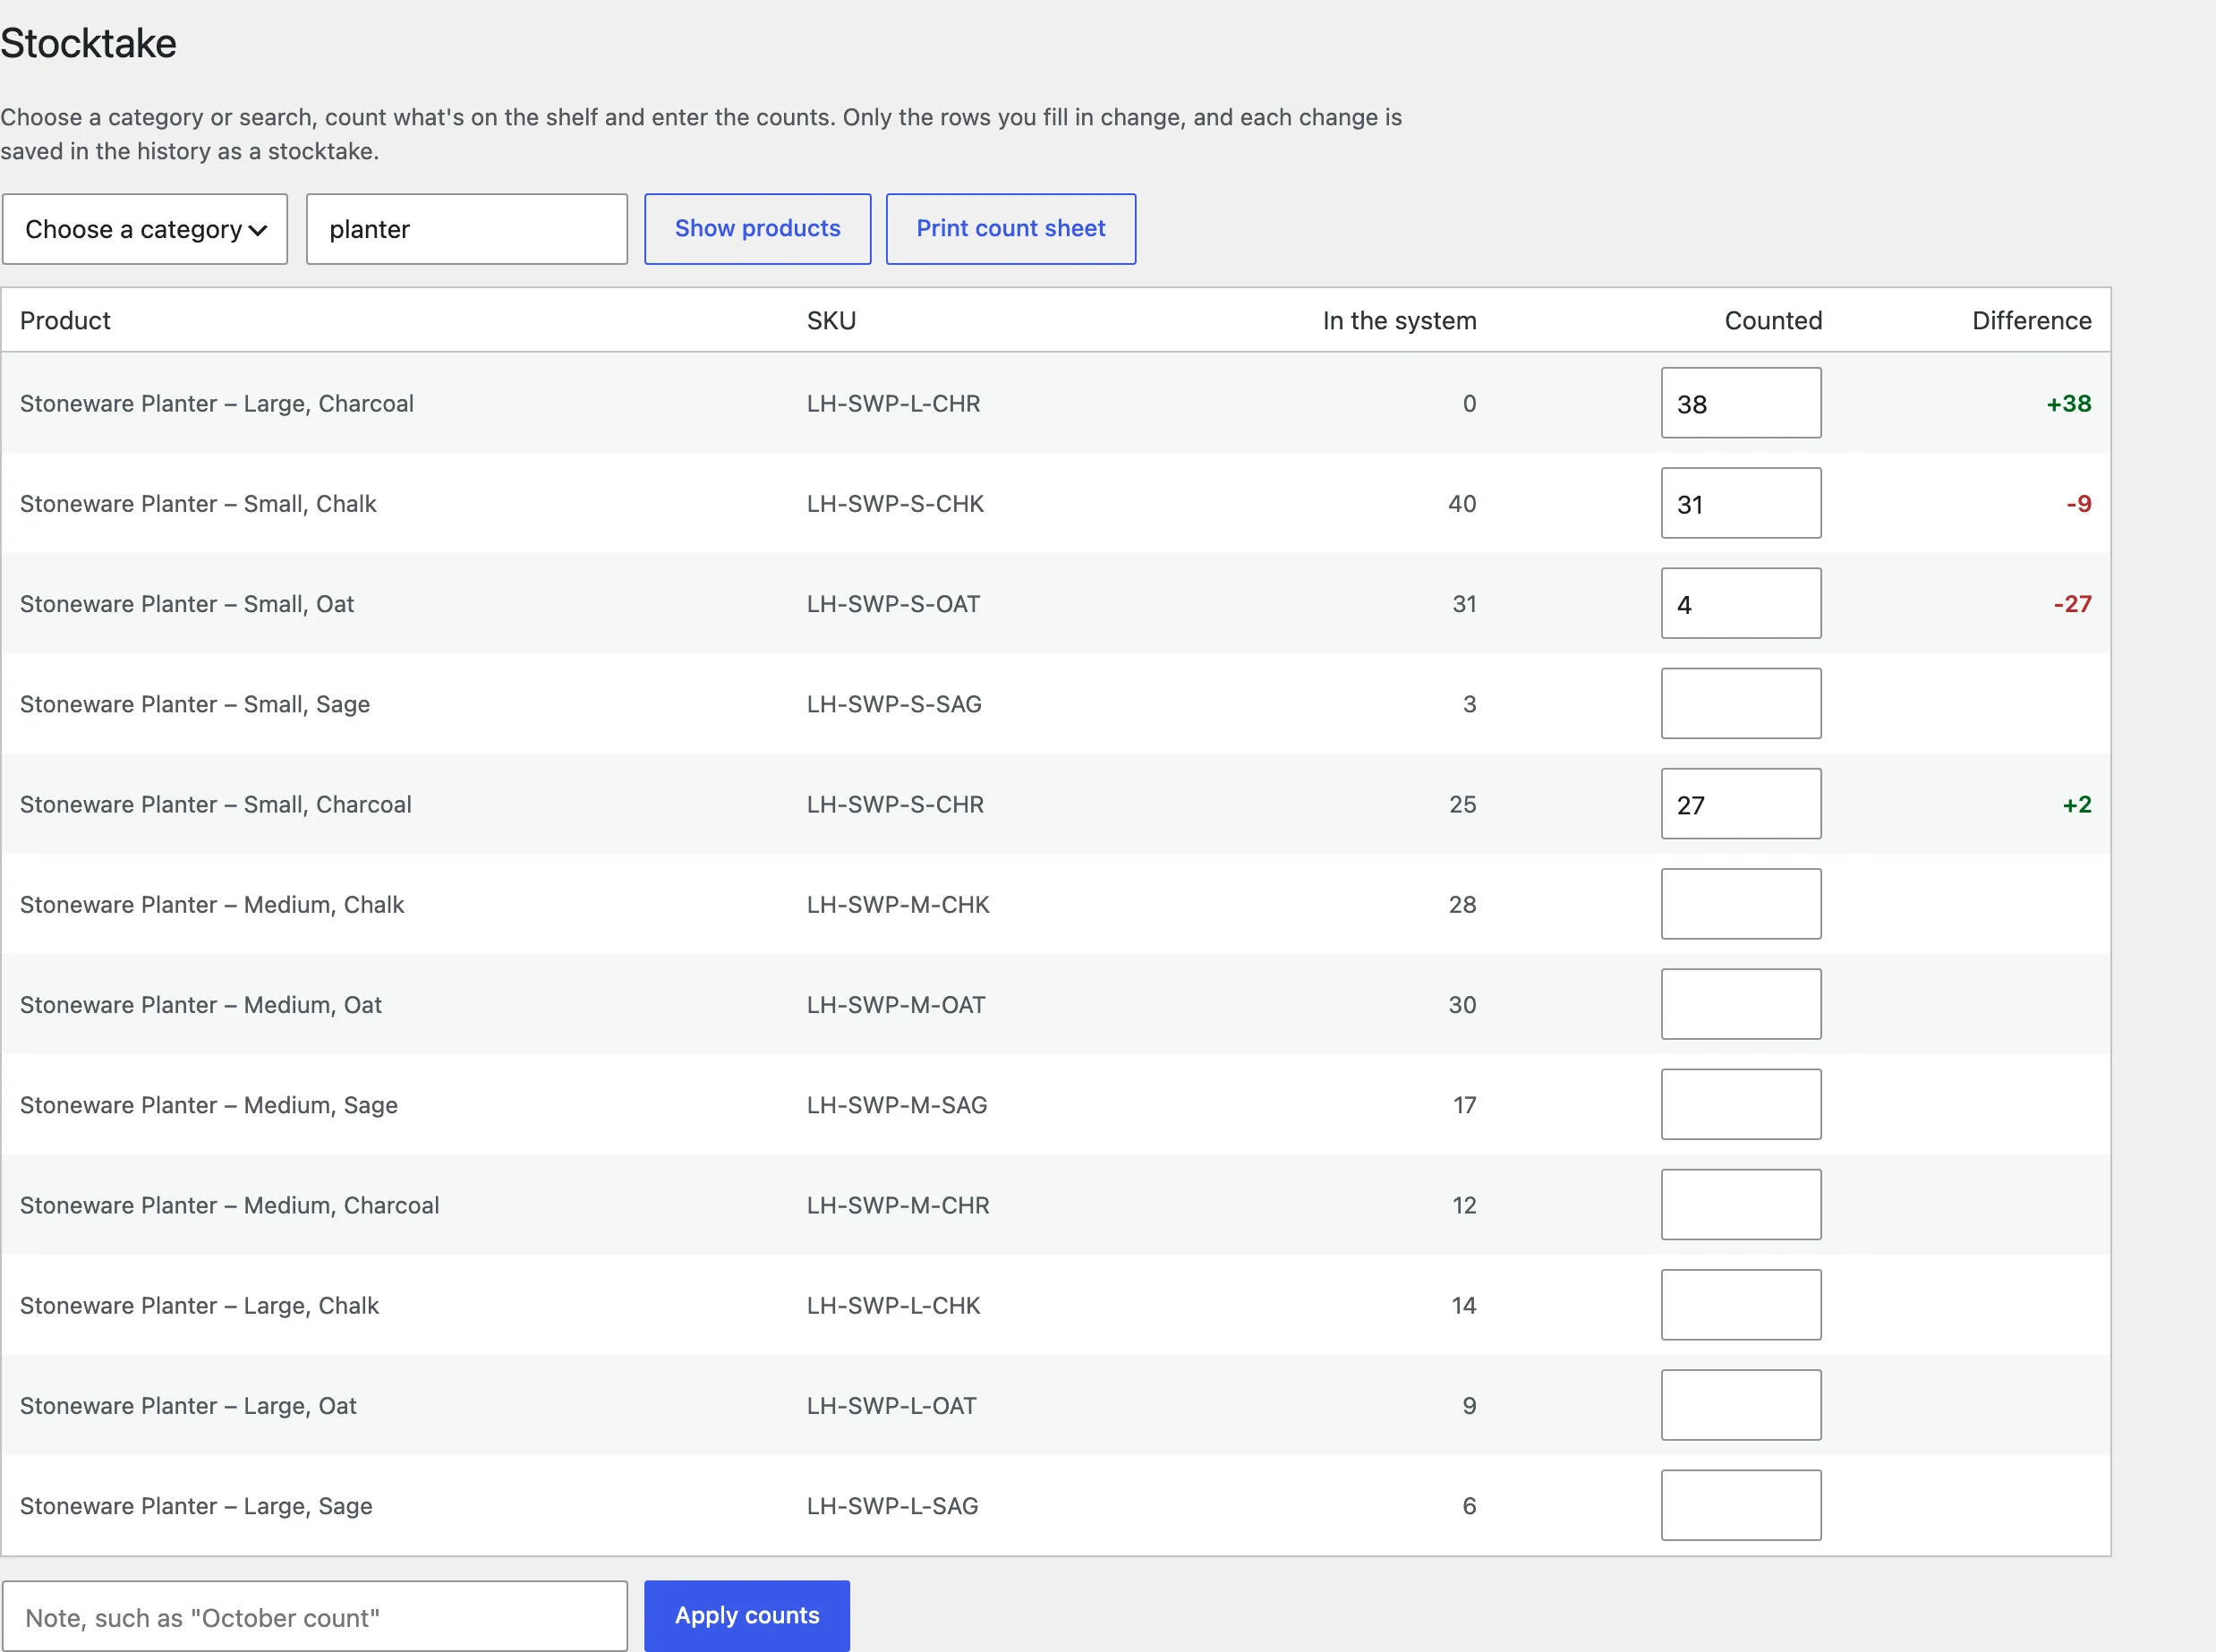Image resolution: width=2216 pixels, height=1652 pixels.
Task: Click the SKU text LH-SWP-L-OAT
Action: (x=891, y=1406)
